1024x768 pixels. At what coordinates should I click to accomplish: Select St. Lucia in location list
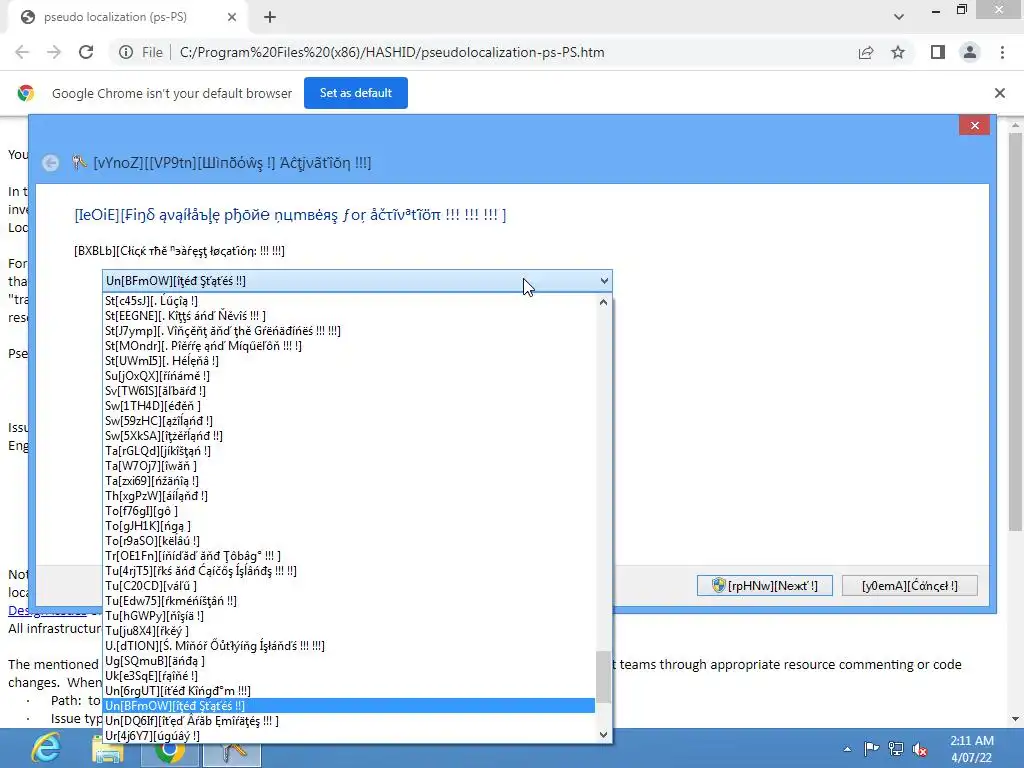coord(349,301)
